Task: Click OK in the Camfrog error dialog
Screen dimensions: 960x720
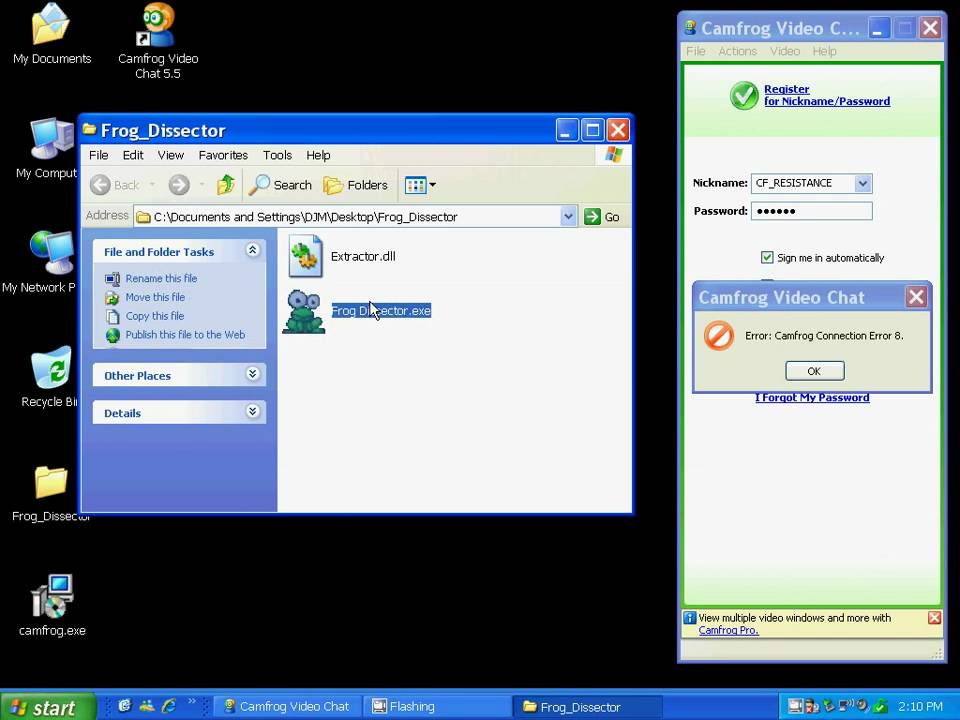Action: 815,371
